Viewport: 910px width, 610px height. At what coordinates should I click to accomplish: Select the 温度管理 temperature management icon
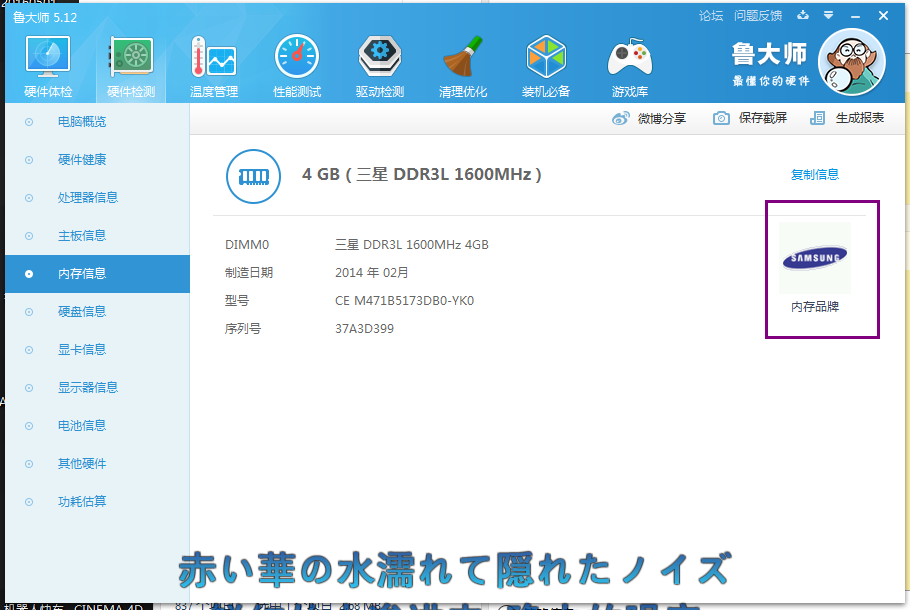[x=213, y=66]
